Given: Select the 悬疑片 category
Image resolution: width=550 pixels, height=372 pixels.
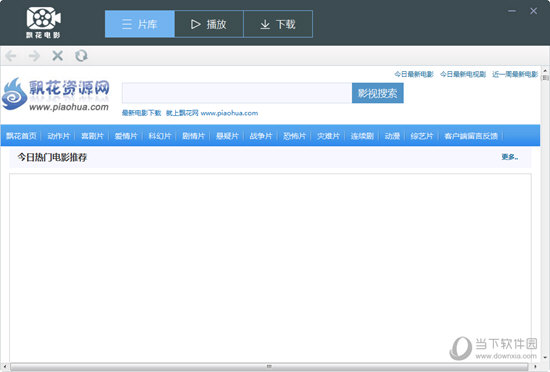Looking at the screenshot, I should [x=227, y=136].
